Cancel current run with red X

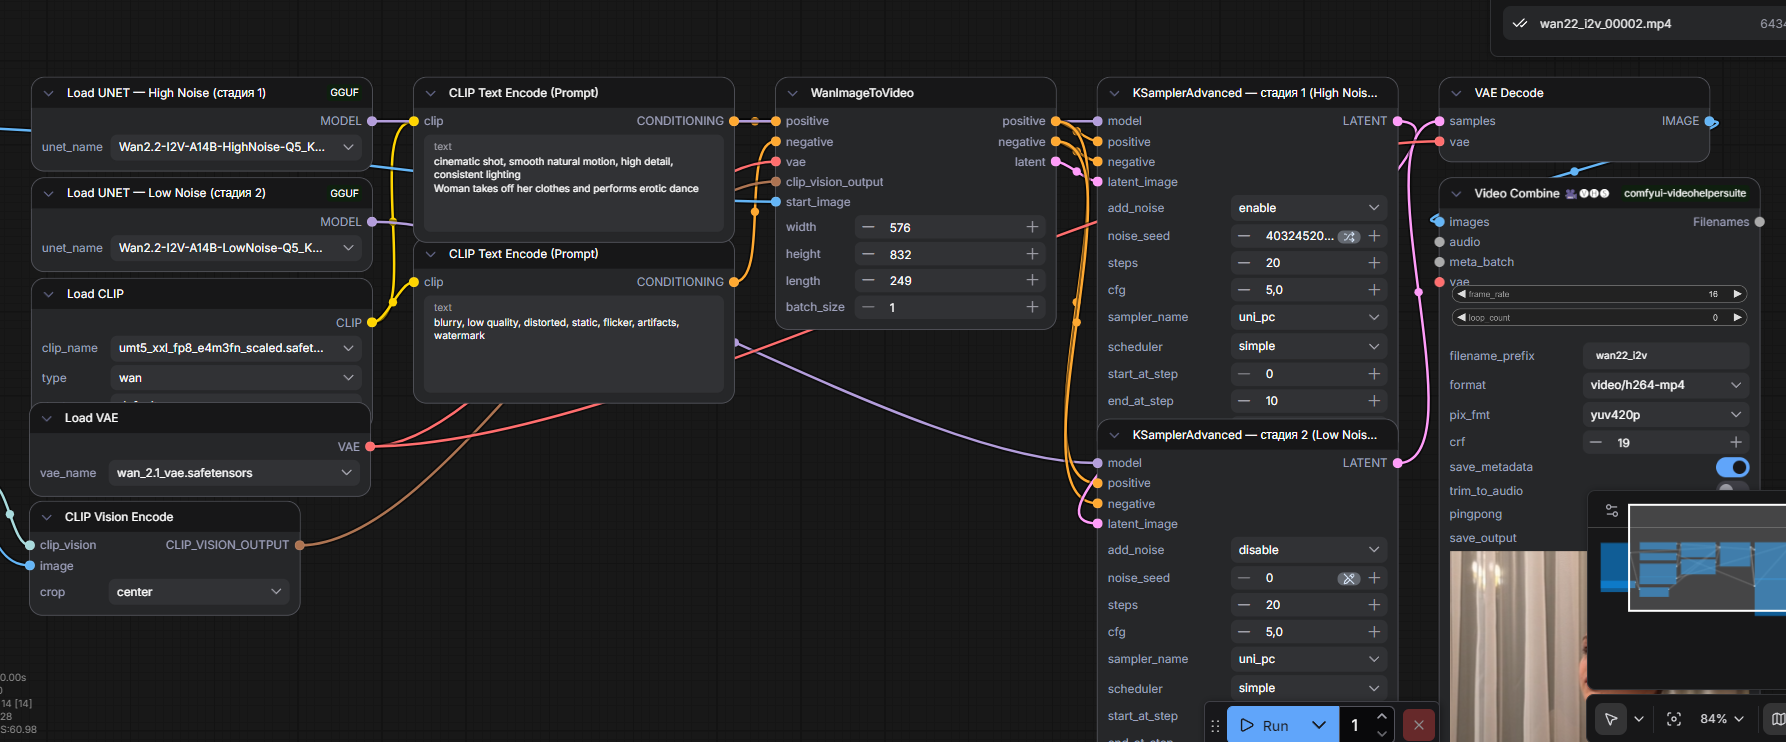pyautogui.click(x=1418, y=725)
